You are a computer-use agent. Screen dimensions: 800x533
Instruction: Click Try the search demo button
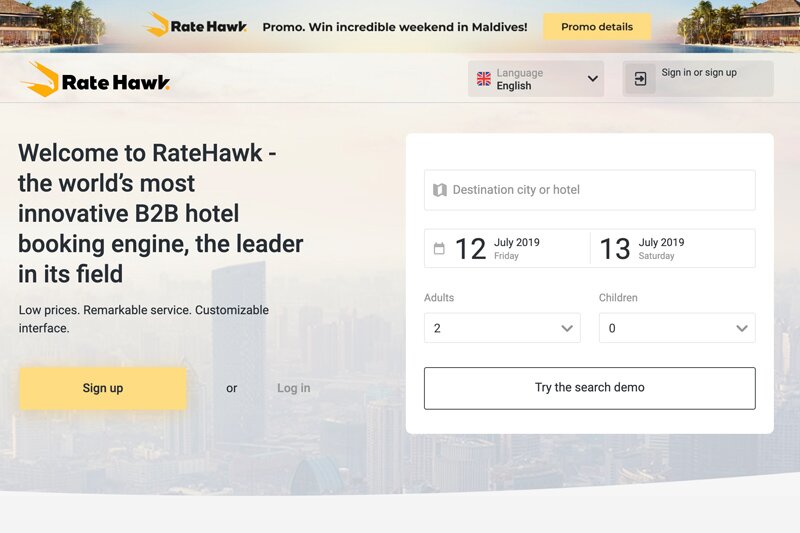590,388
